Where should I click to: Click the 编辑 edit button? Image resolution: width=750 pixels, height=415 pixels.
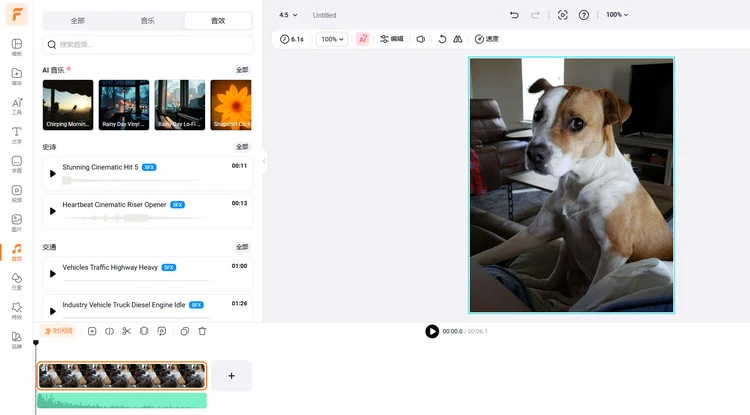(x=392, y=39)
